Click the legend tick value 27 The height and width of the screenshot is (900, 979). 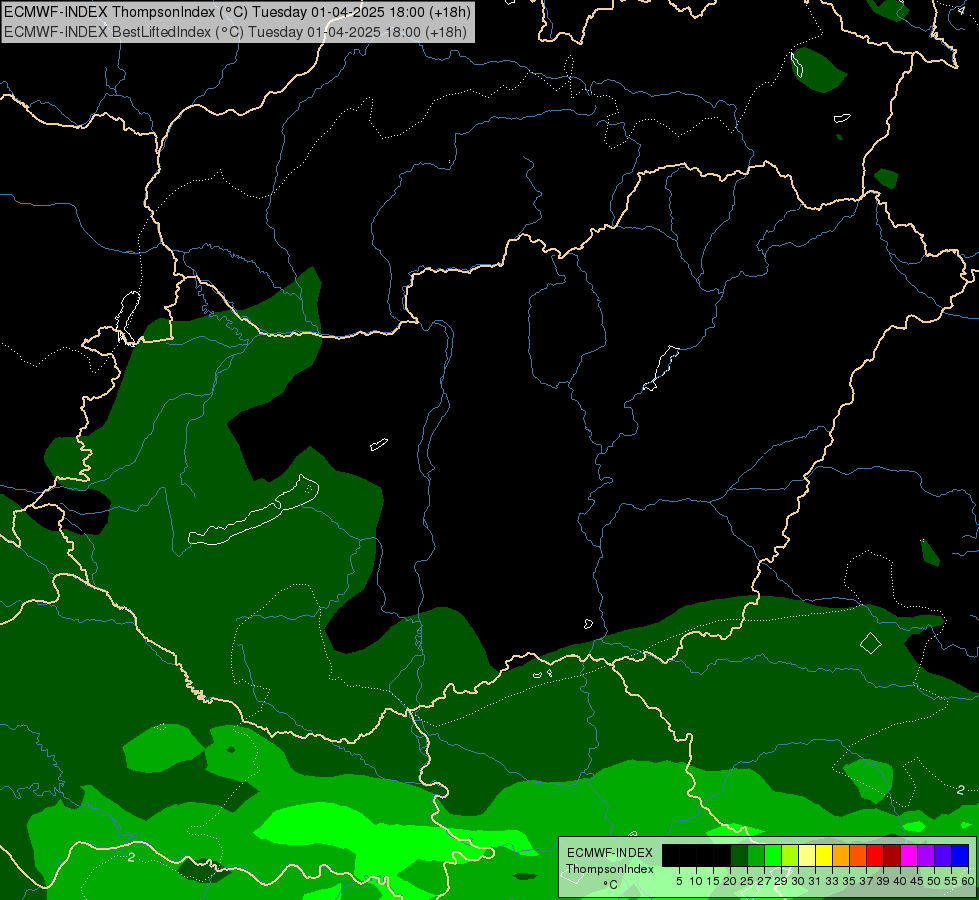pos(764,881)
